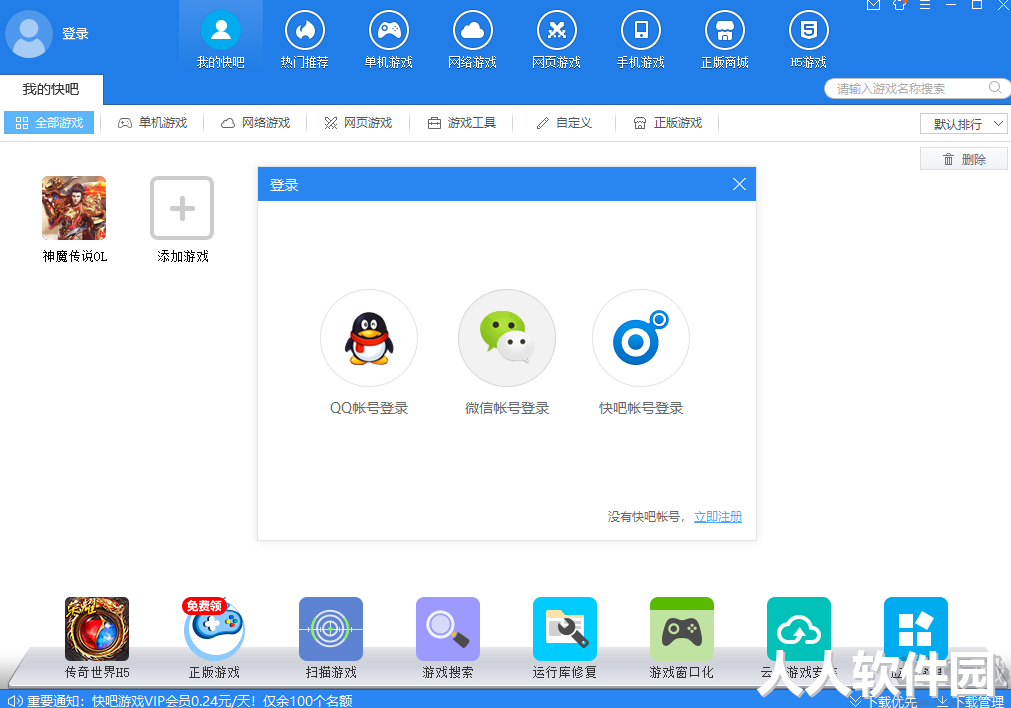Image resolution: width=1011 pixels, height=708 pixels.
Task: Open the 扫描游戏 dock icon
Action: pos(331,629)
